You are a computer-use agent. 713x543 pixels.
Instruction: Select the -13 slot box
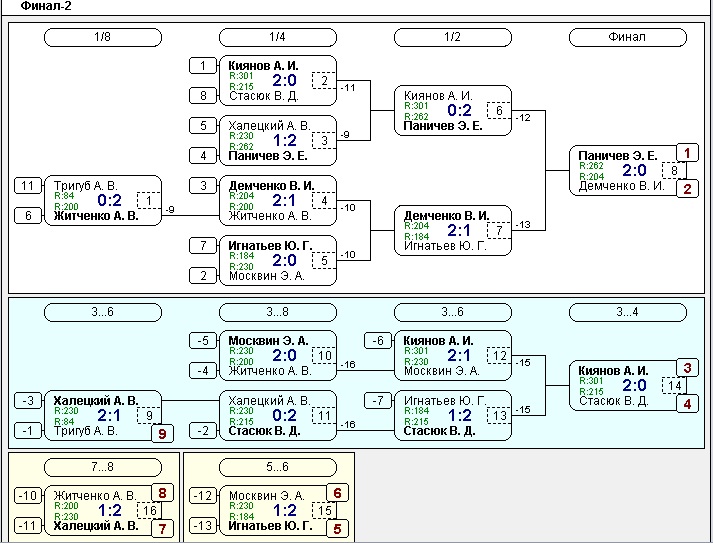pyautogui.click(x=203, y=526)
